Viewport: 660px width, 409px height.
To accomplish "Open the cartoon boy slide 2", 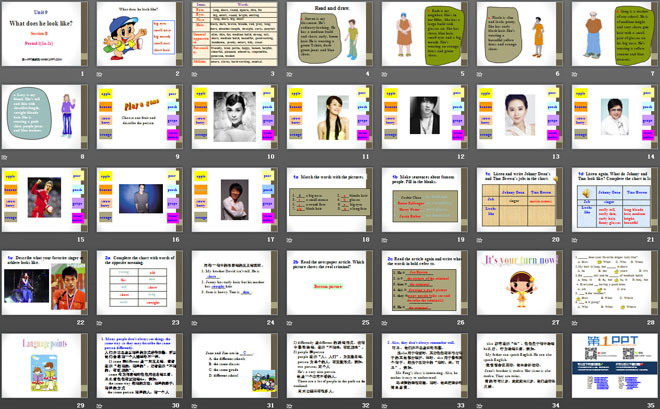I will pyautogui.click(x=139, y=34).
